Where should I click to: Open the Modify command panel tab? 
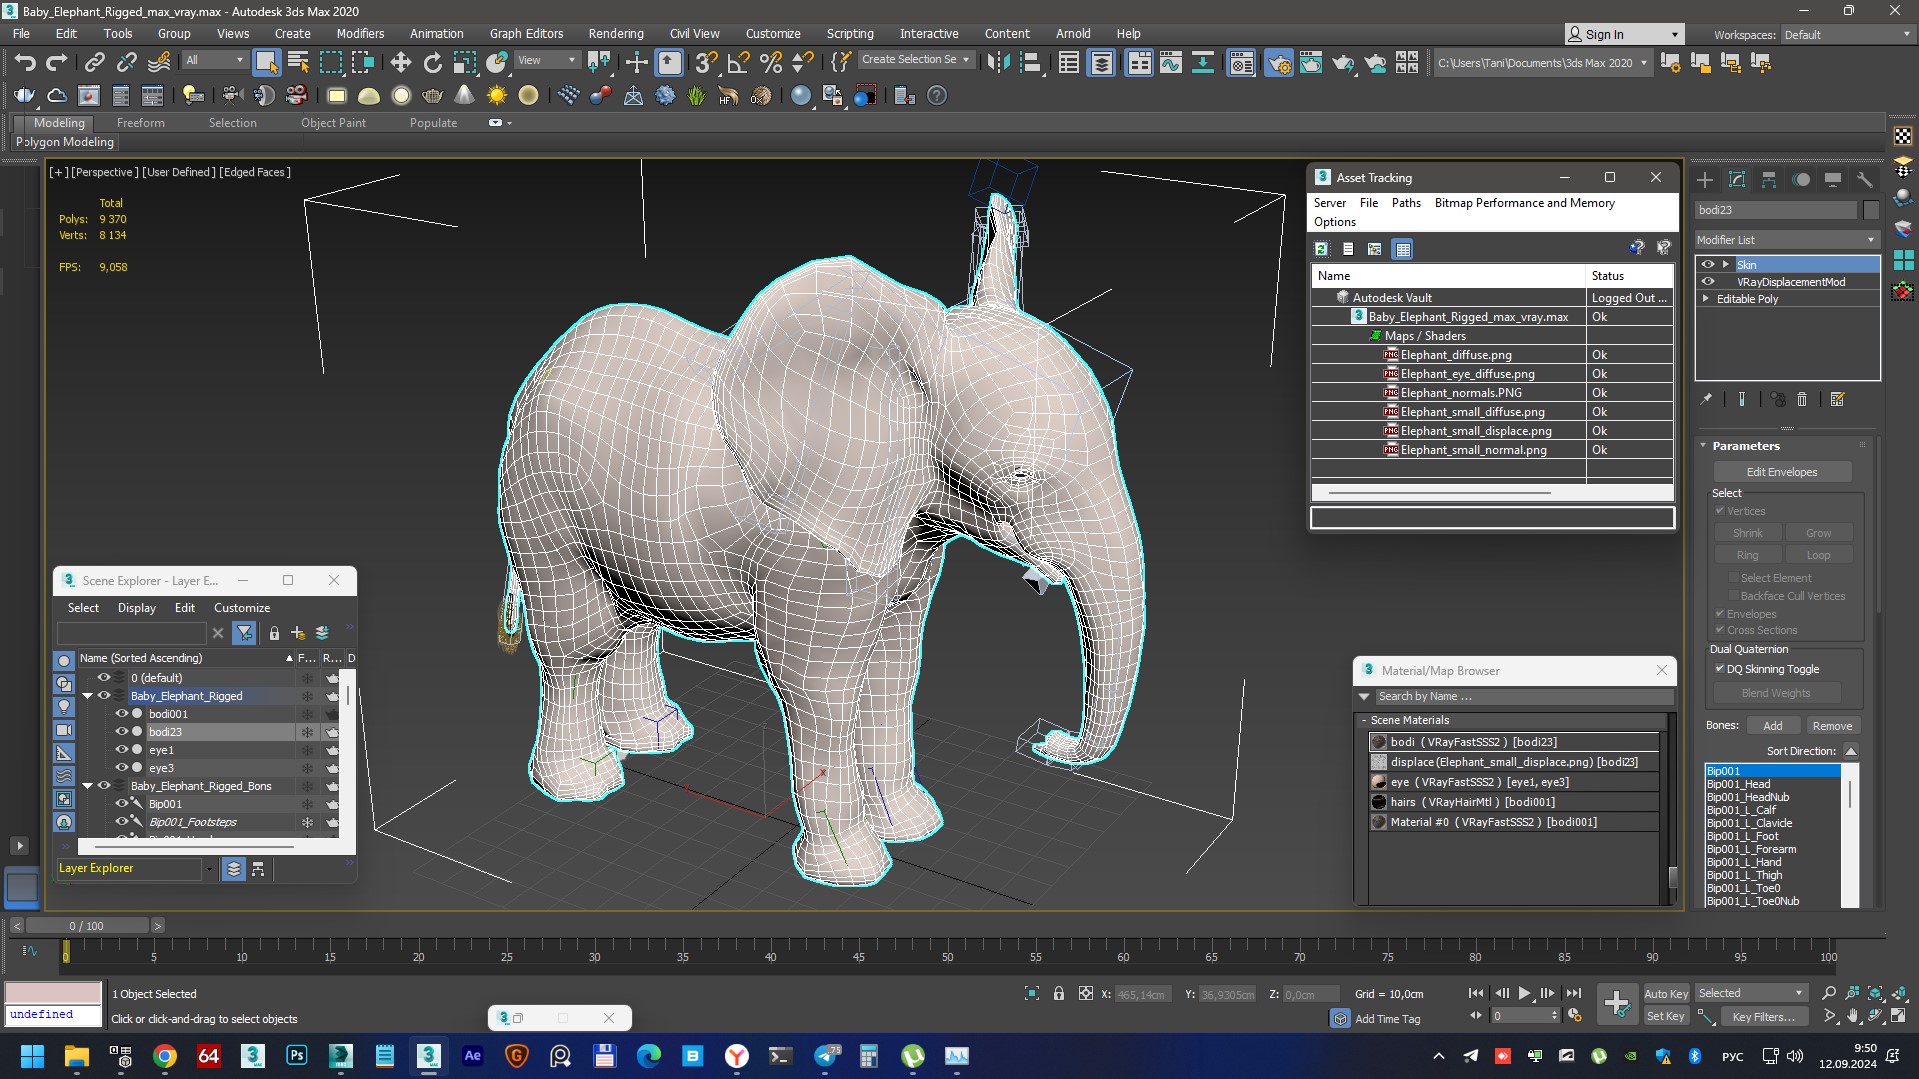click(x=1737, y=180)
